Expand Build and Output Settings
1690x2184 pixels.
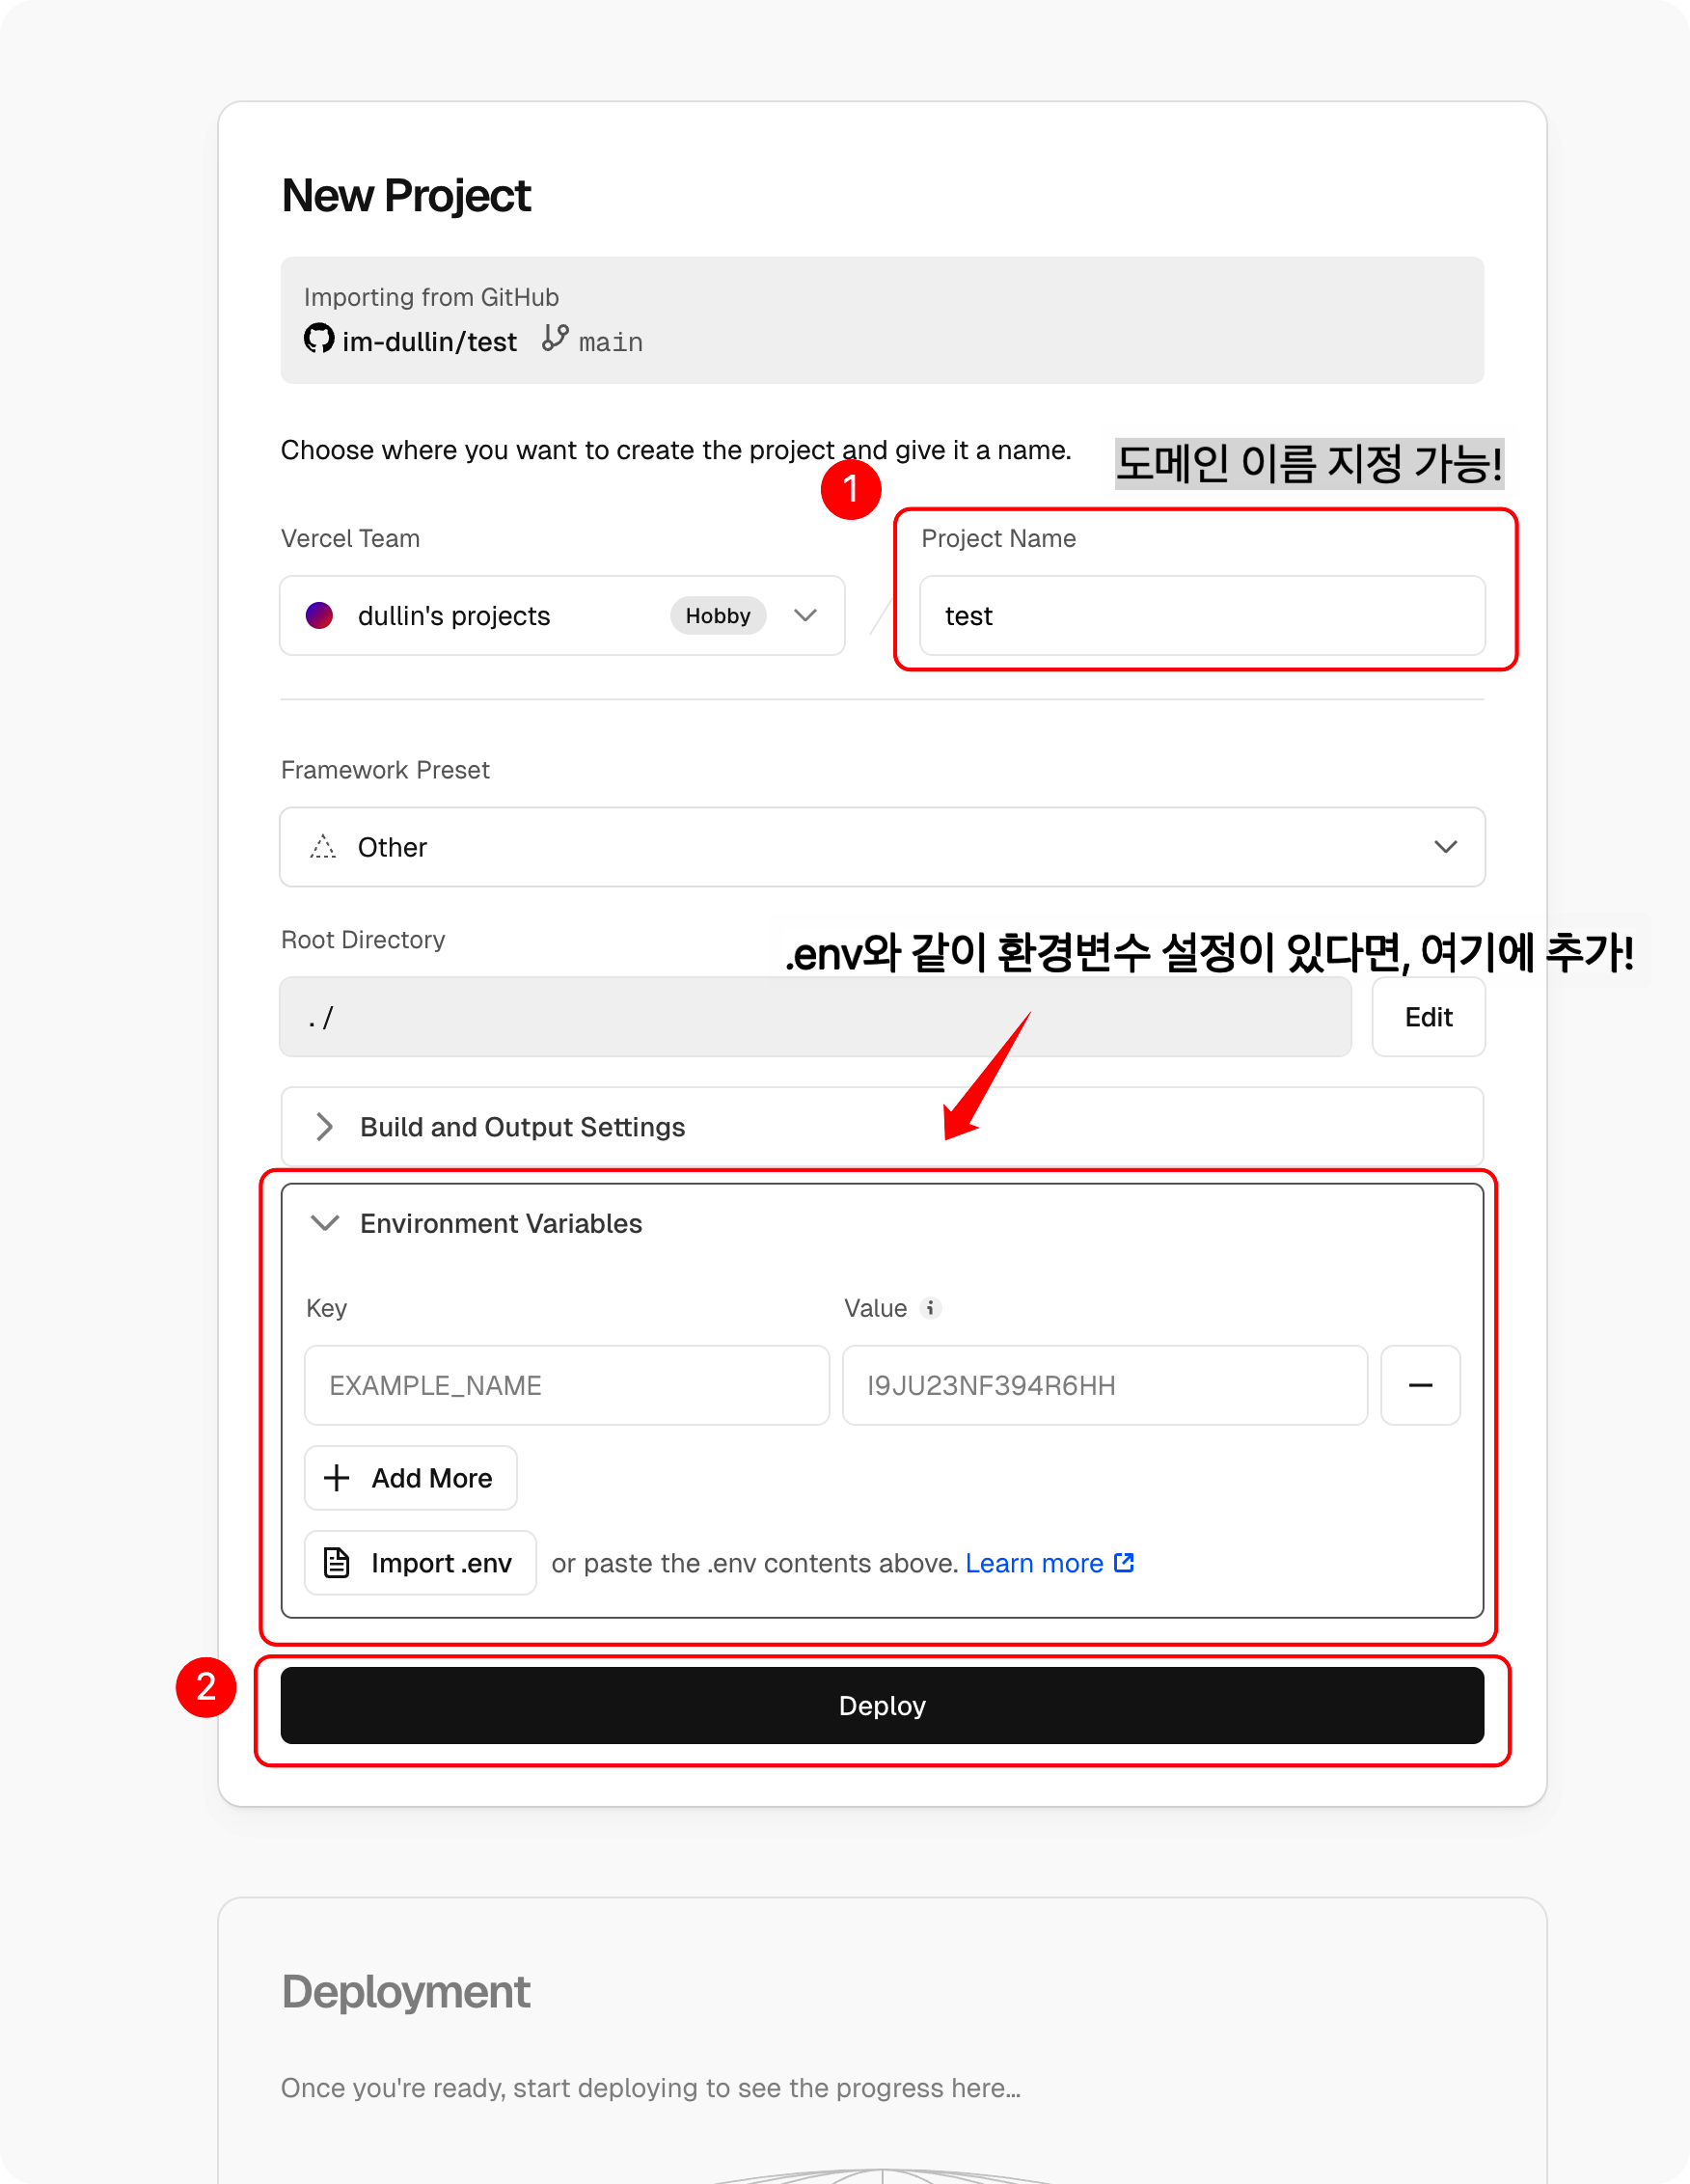(882, 1127)
